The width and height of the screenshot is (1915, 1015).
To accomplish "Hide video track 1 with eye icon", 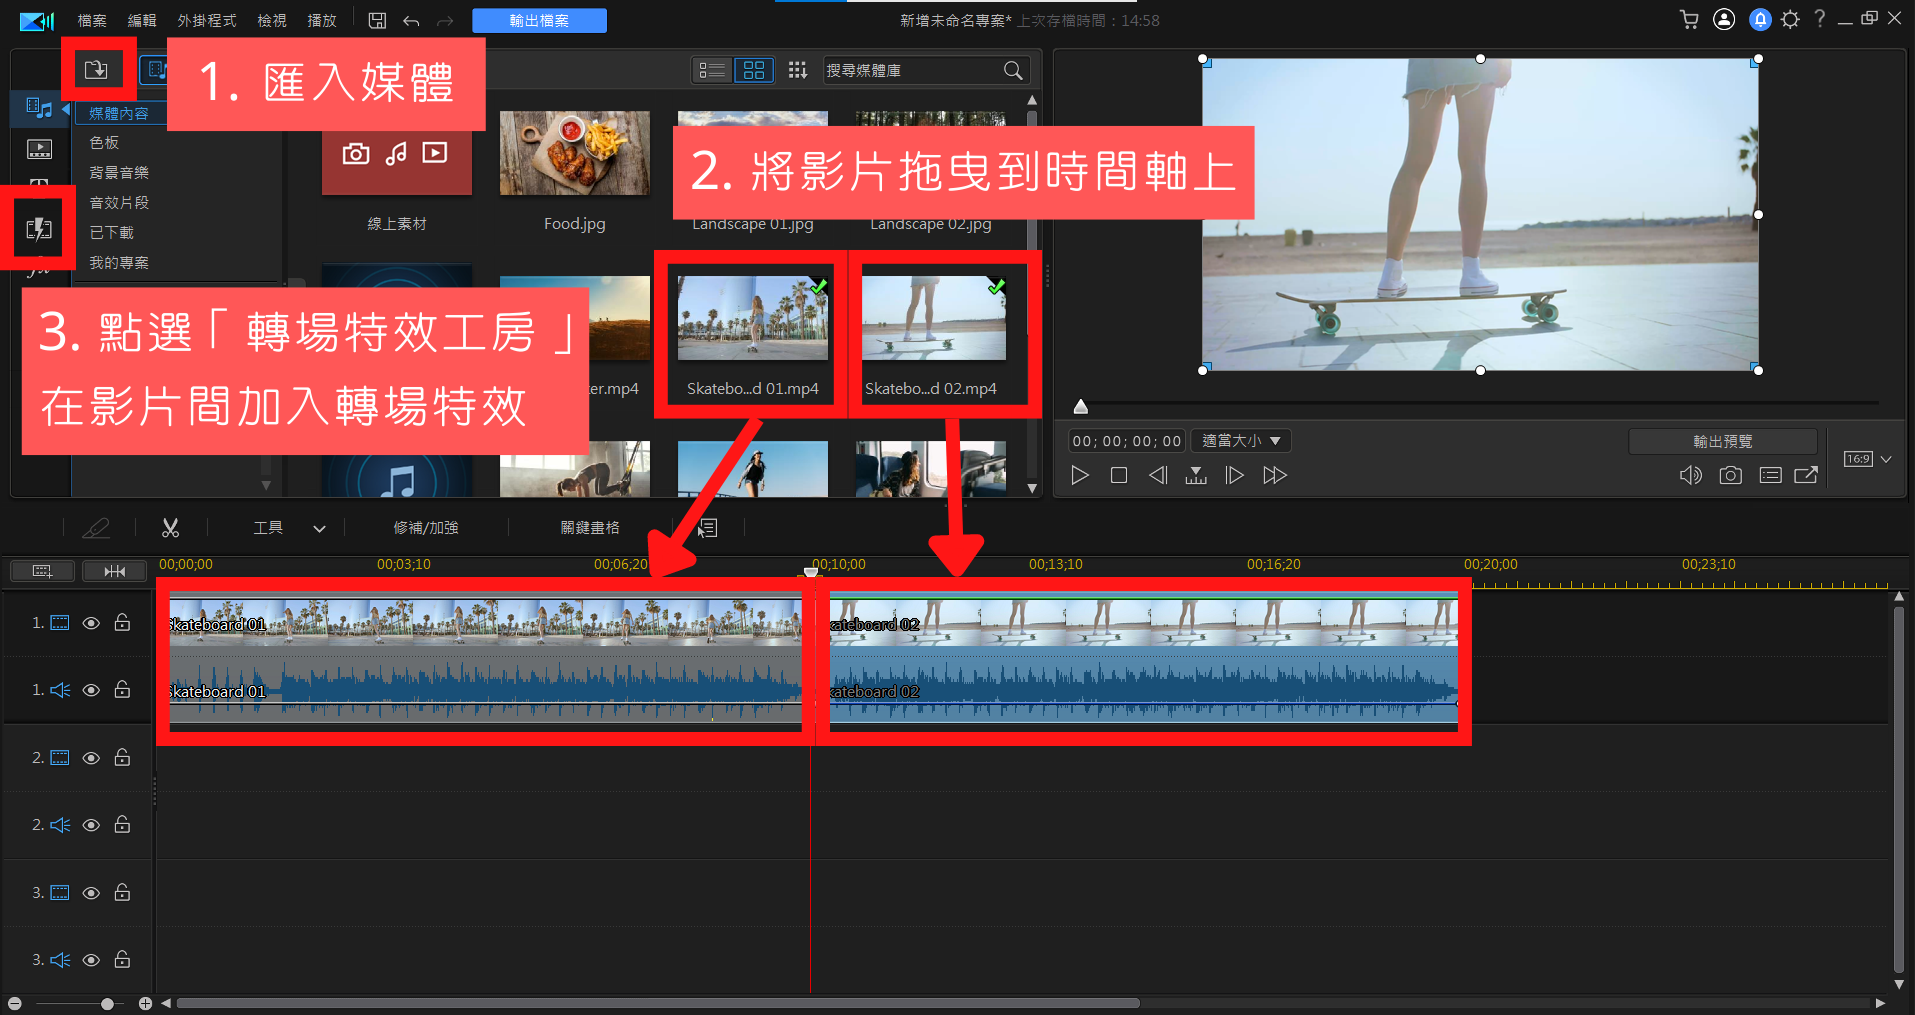I will pos(91,623).
